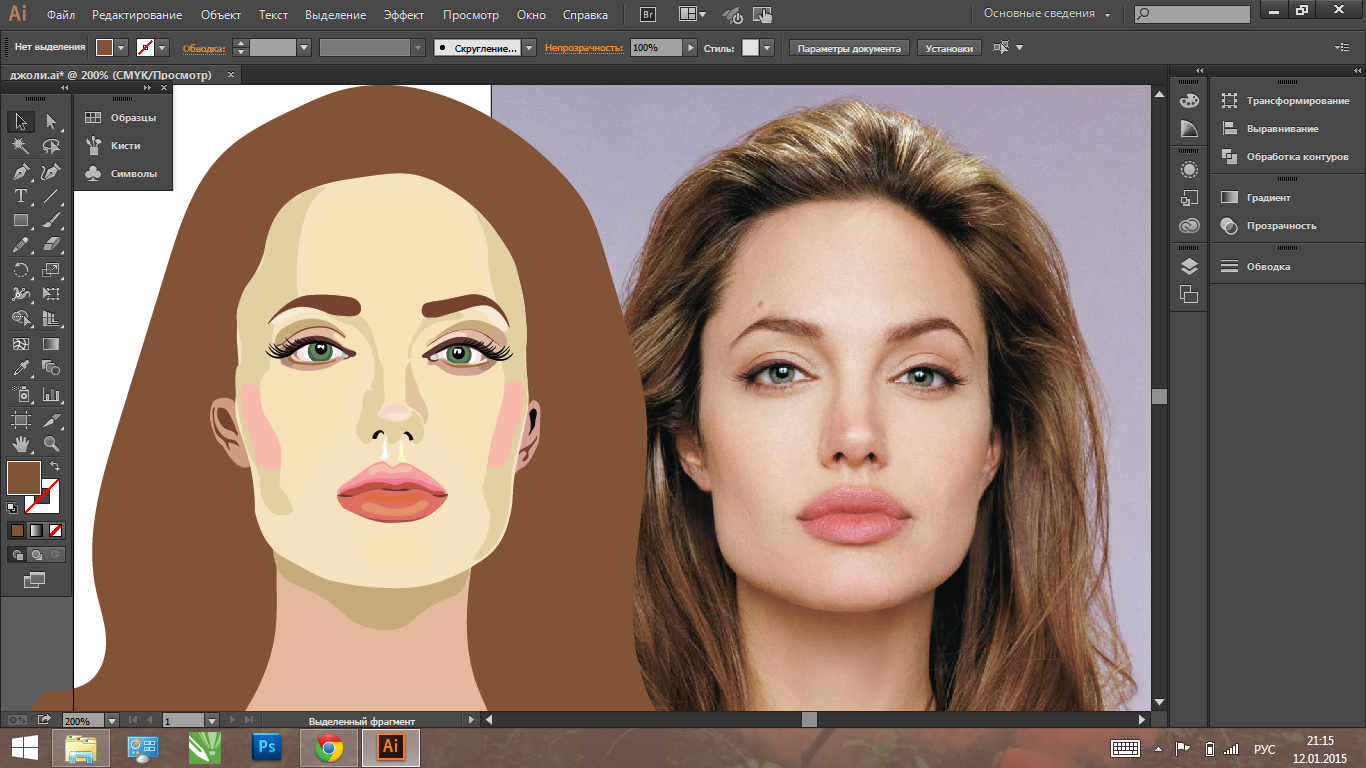Open the 200% zoom level dropdown

tap(111, 720)
